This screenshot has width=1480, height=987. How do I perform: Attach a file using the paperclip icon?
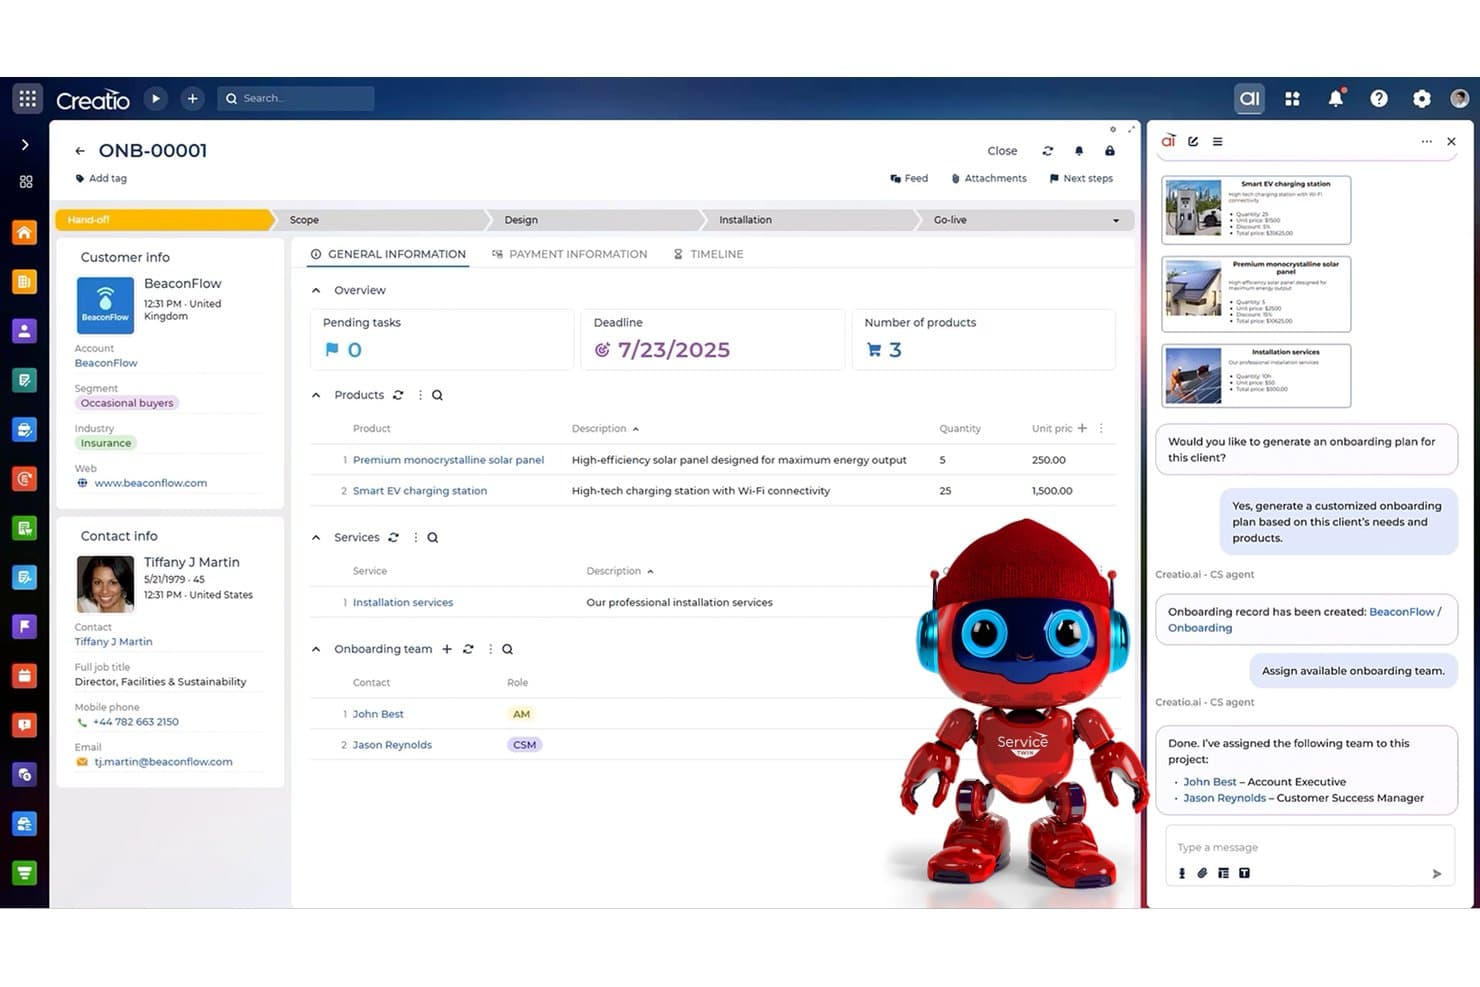[1203, 873]
